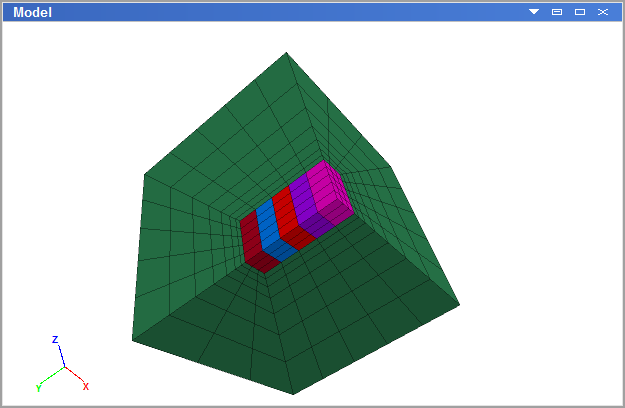Close the Model view window
625x408 pixels.
tap(603, 12)
